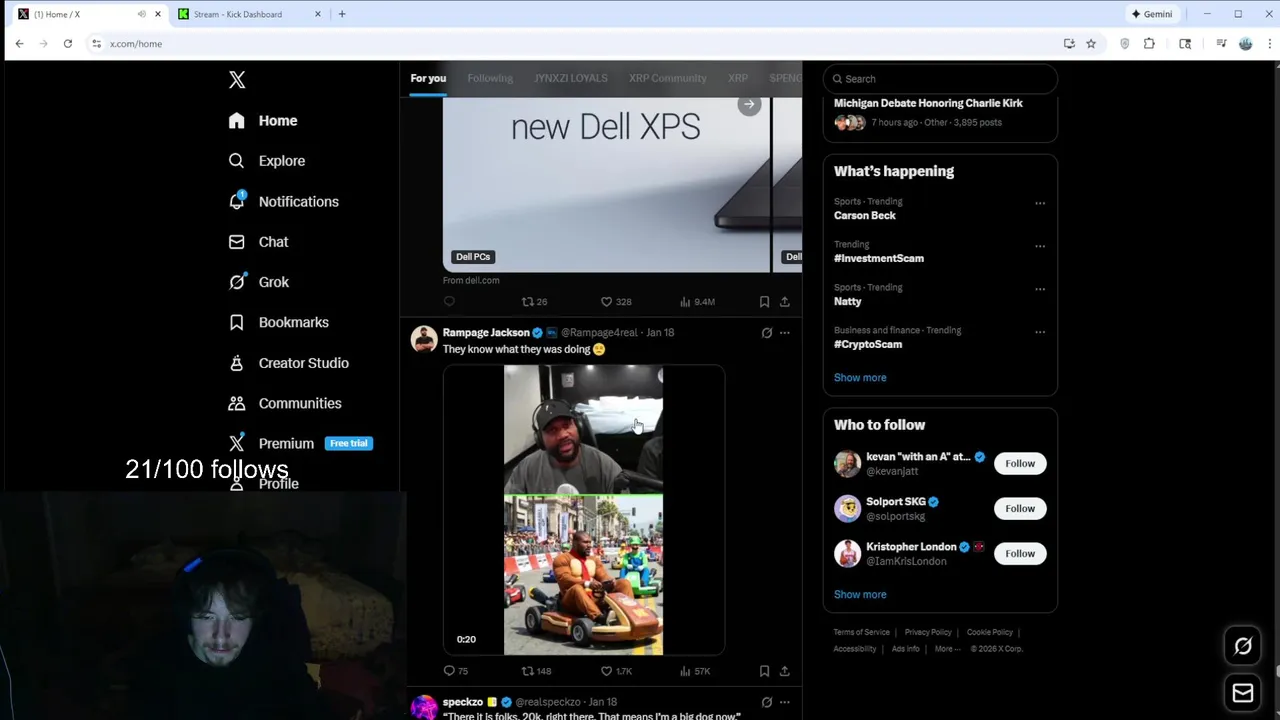The image size is (1280, 720).
Task: Switch to the XRP tab
Action: (x=738, y=78)
